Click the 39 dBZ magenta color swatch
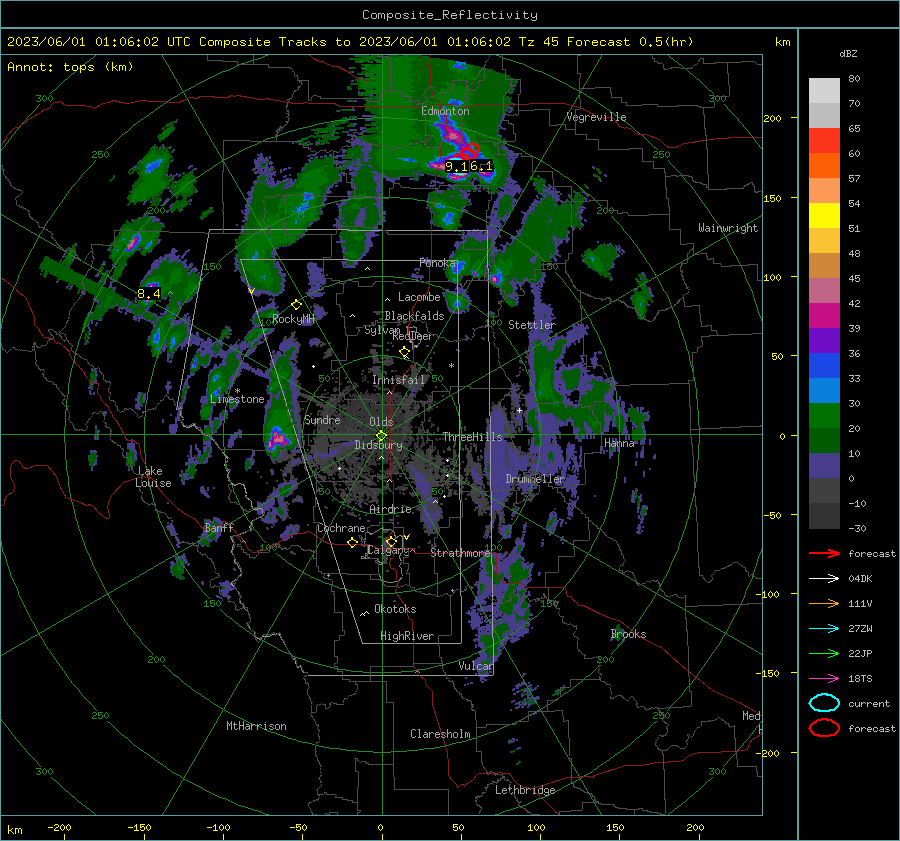The height and width of the screenshot is (841, 900). (x=824, y=315)
